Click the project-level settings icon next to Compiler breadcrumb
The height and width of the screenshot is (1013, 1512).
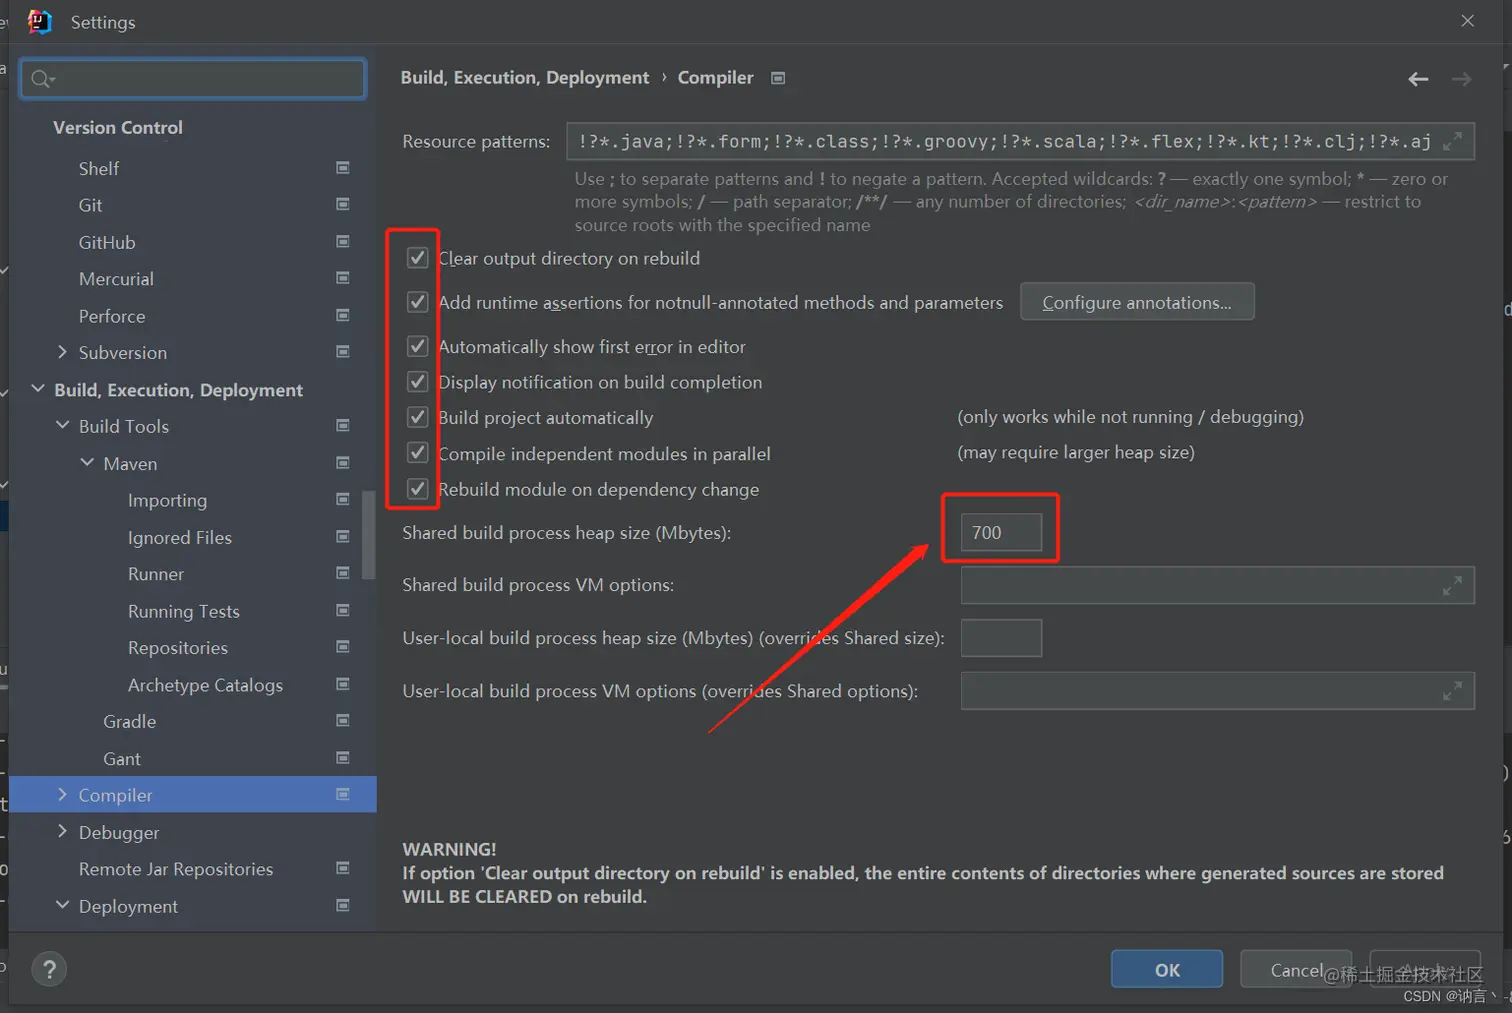pyautogui.click(x=778, y=78)
